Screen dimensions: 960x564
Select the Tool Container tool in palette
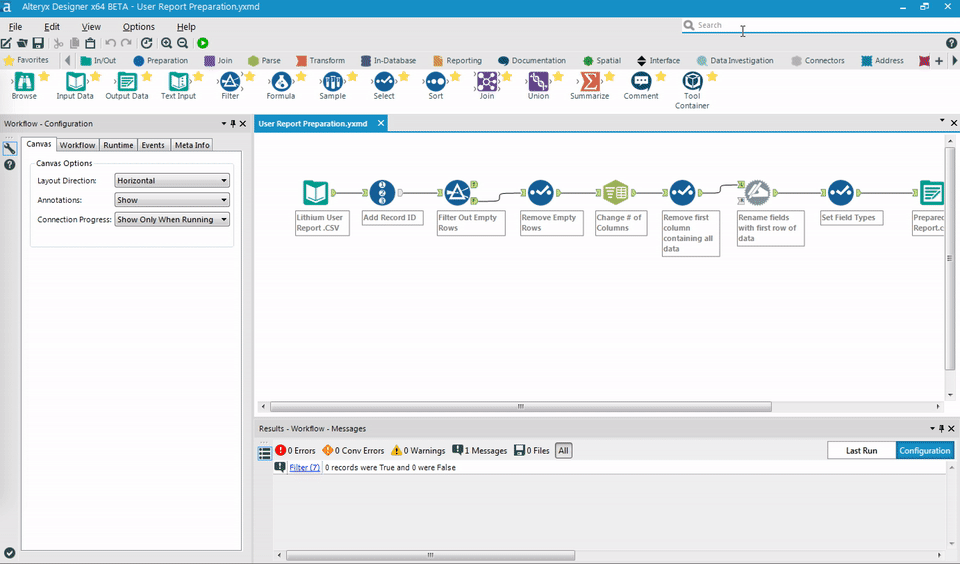pyautogui.click(x=692, y=91)
